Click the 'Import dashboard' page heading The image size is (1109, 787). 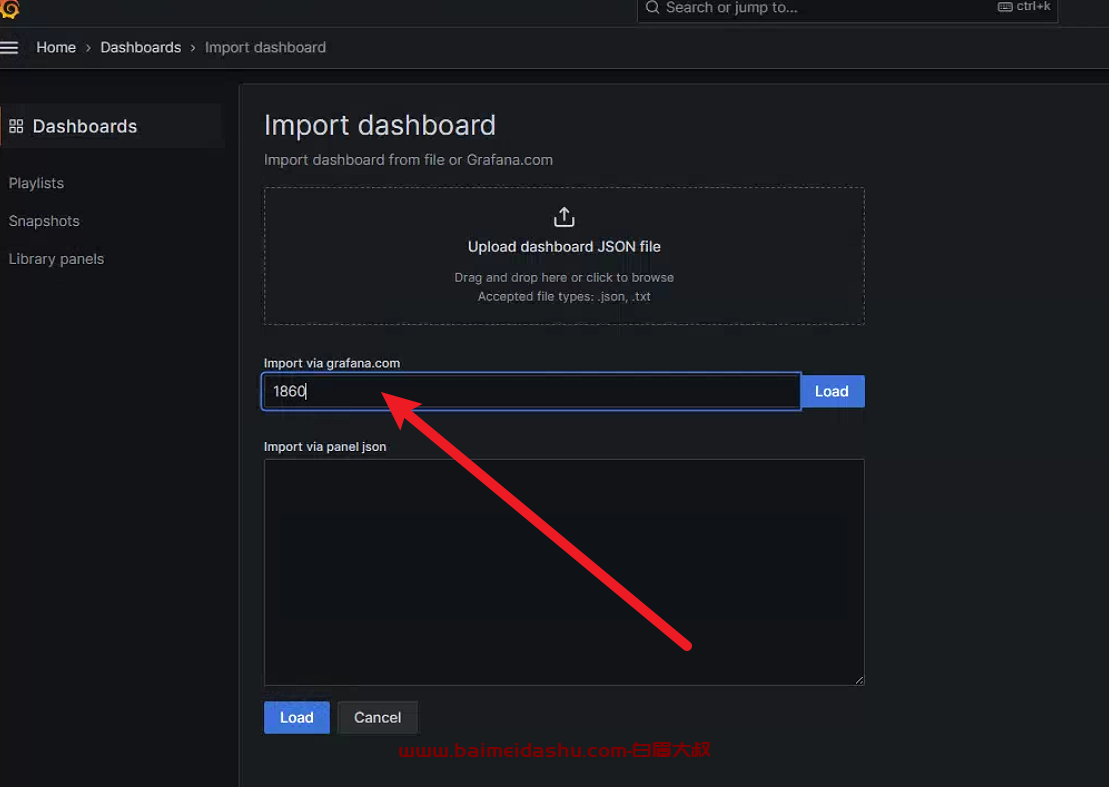point(380,125)
